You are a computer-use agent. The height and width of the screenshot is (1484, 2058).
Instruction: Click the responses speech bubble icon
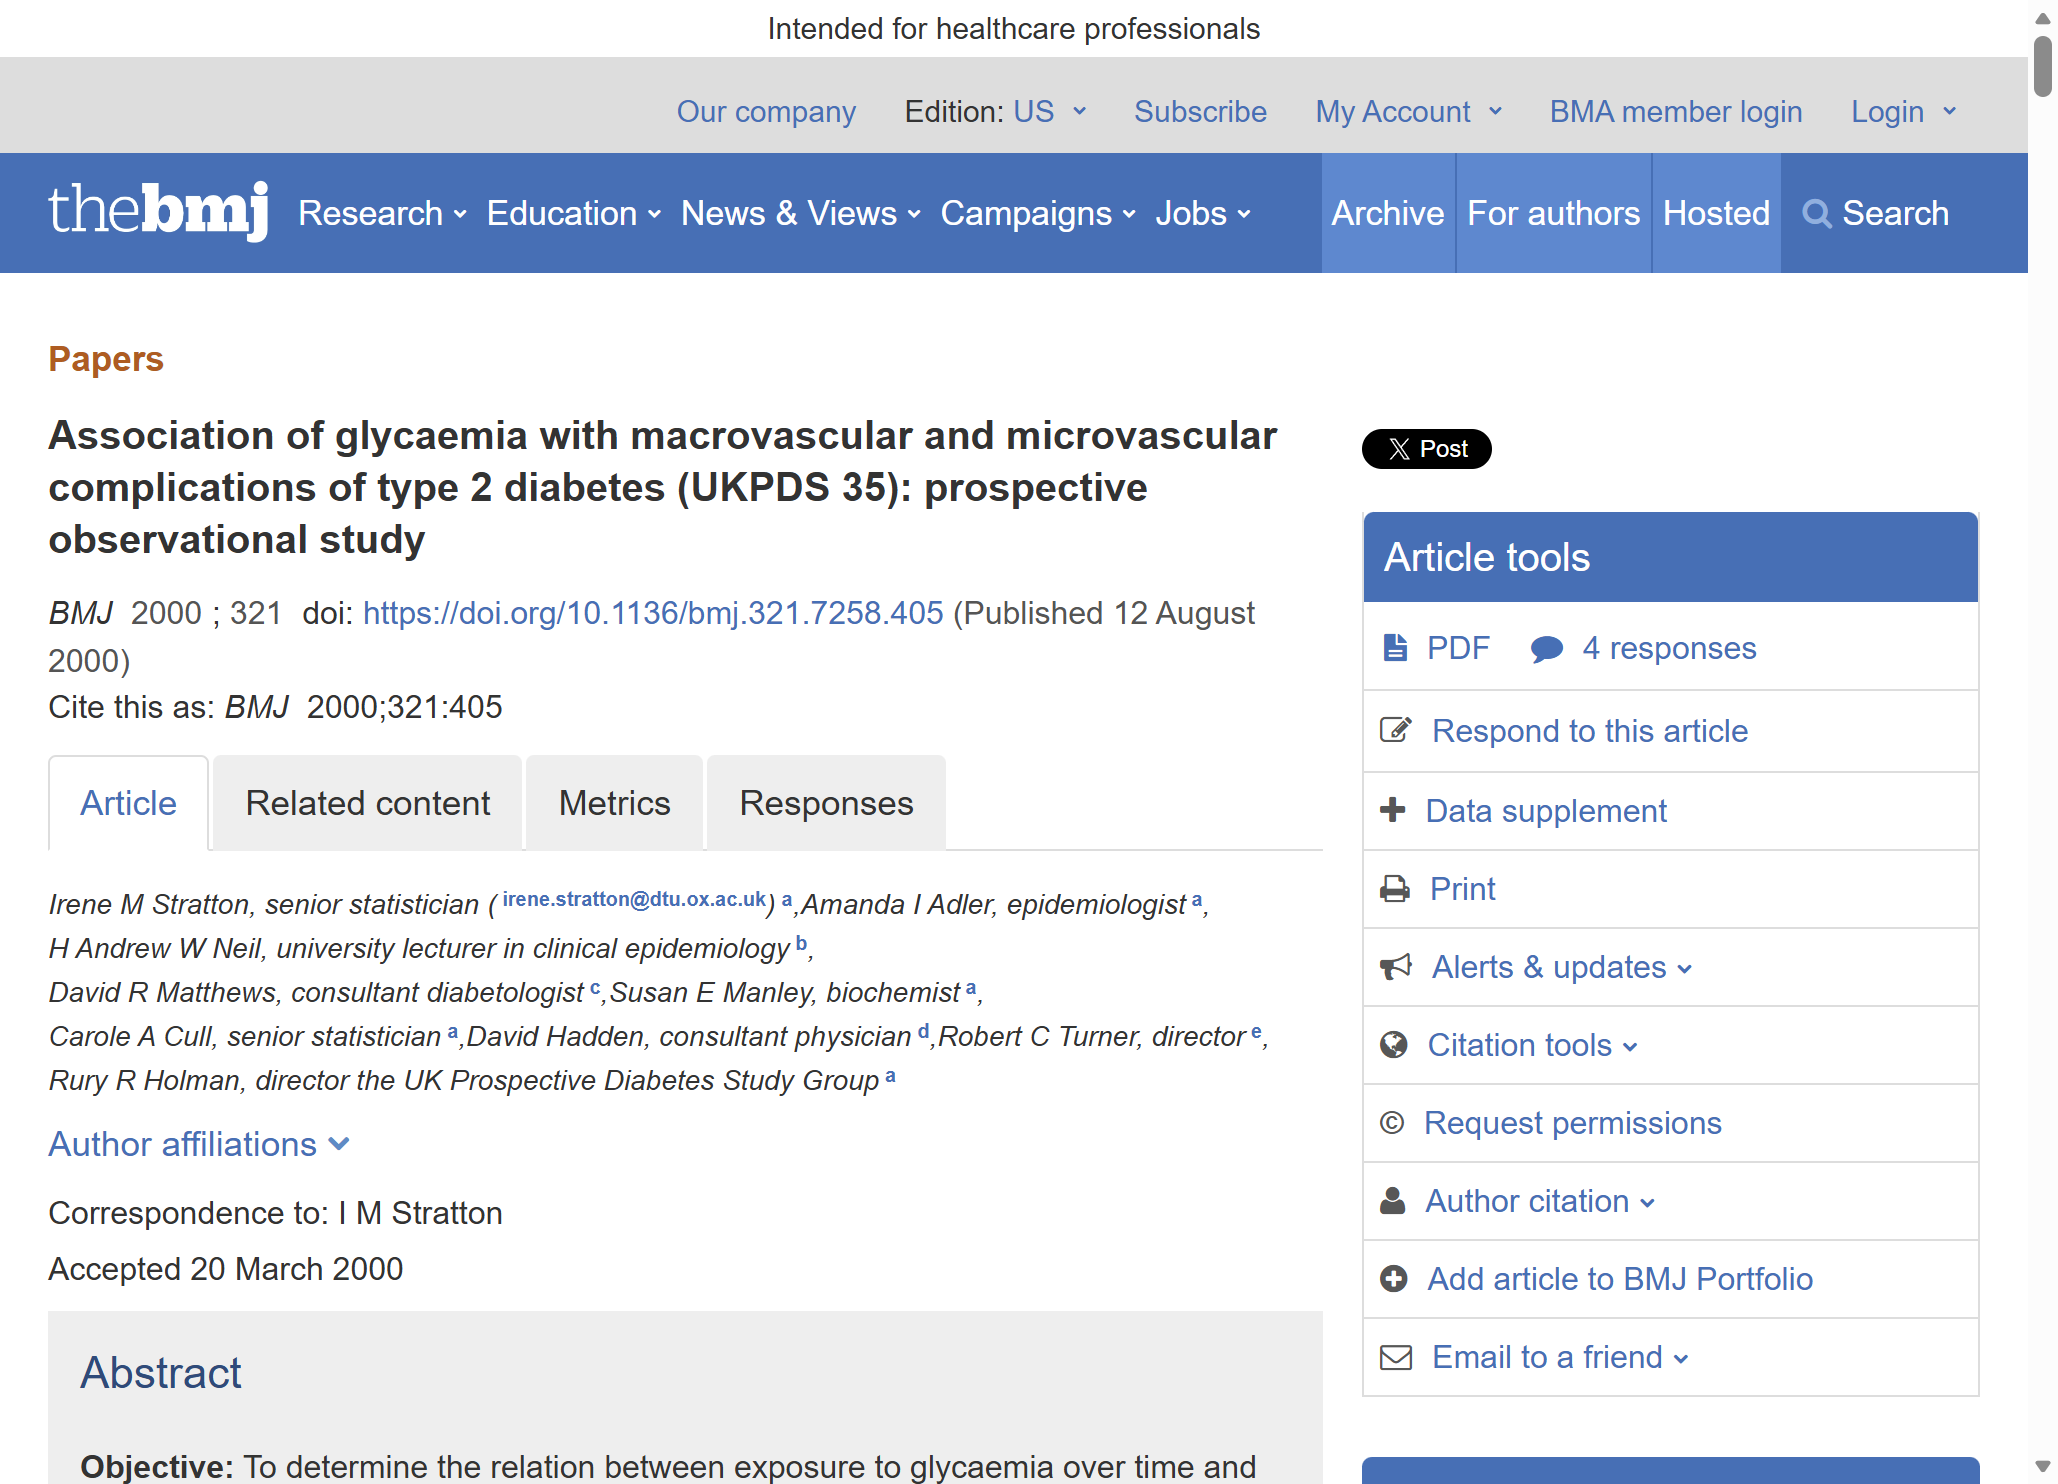pyautogui.click(x=1546, y=649)
